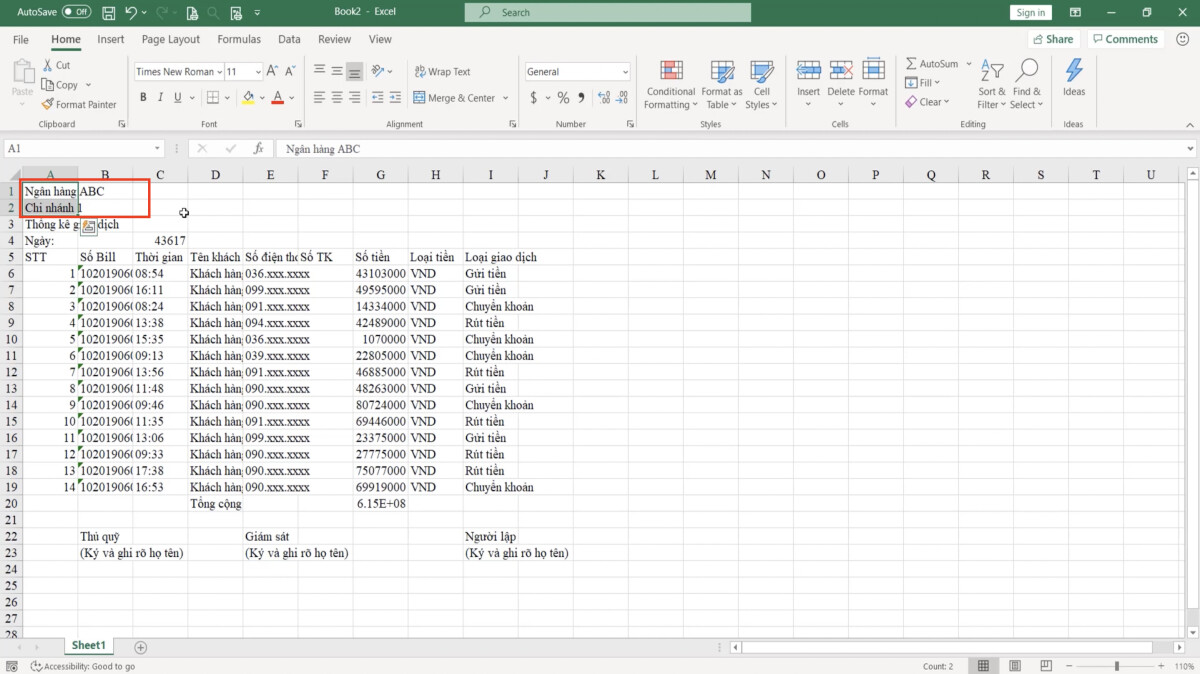This screenshot has width=1200, height=674.
Task: Open Cell Styles gallery
Action: point(761,86)
